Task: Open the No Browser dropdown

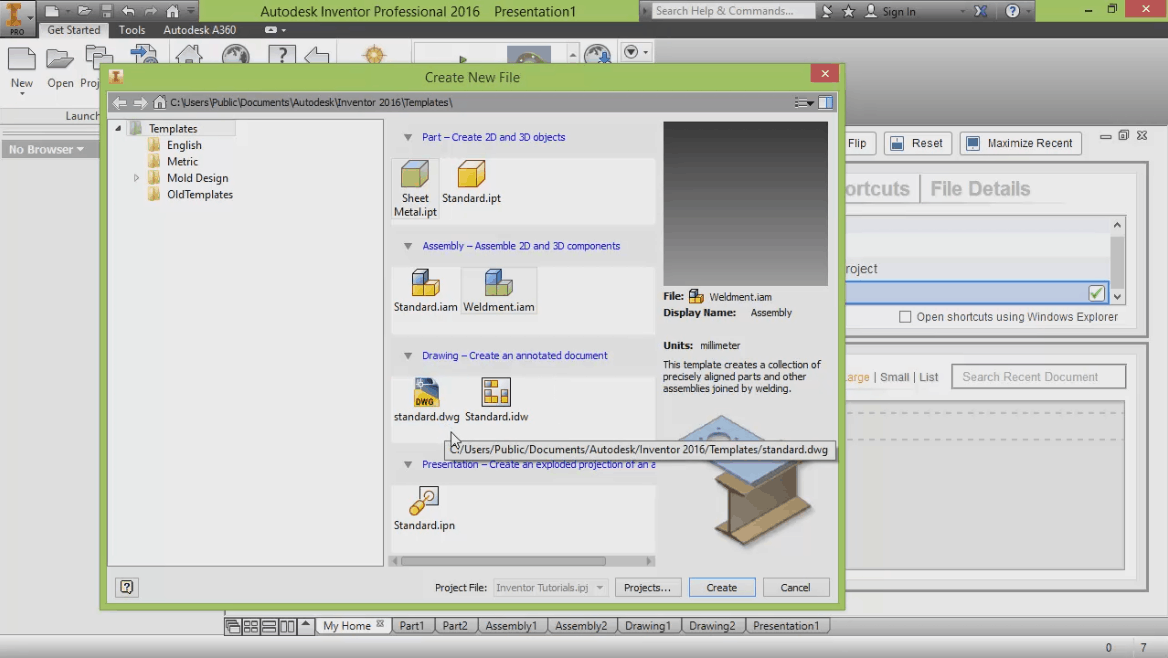Action: tap(46, 149)
